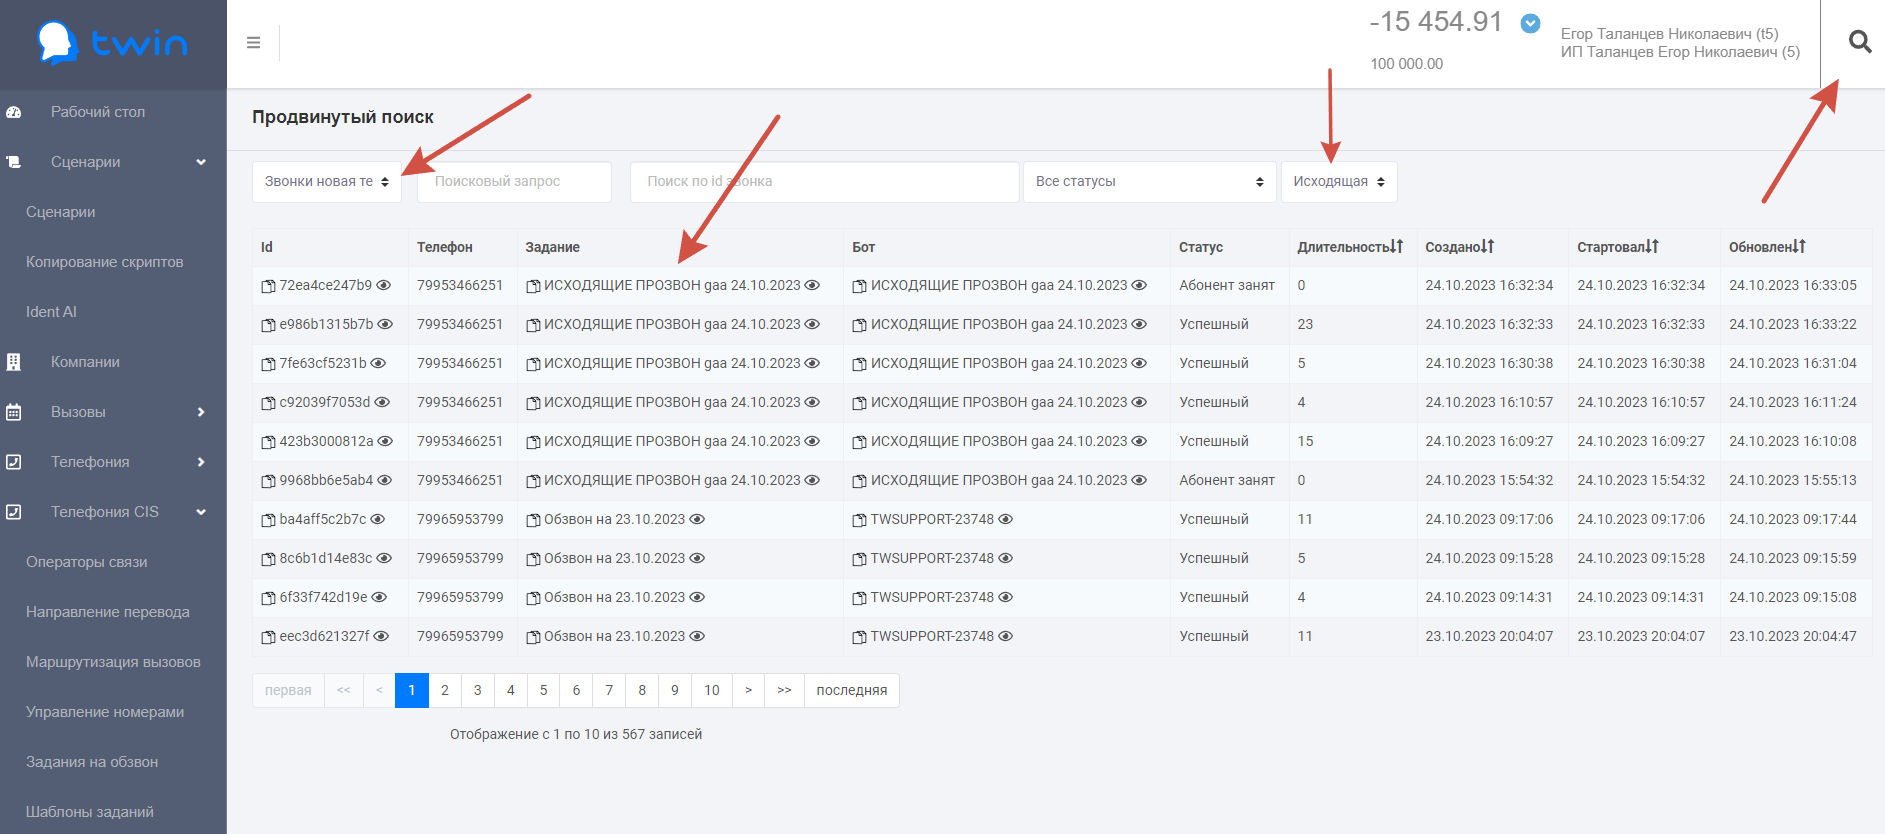Open the Звонки новая те dropdown

(326, 182)
